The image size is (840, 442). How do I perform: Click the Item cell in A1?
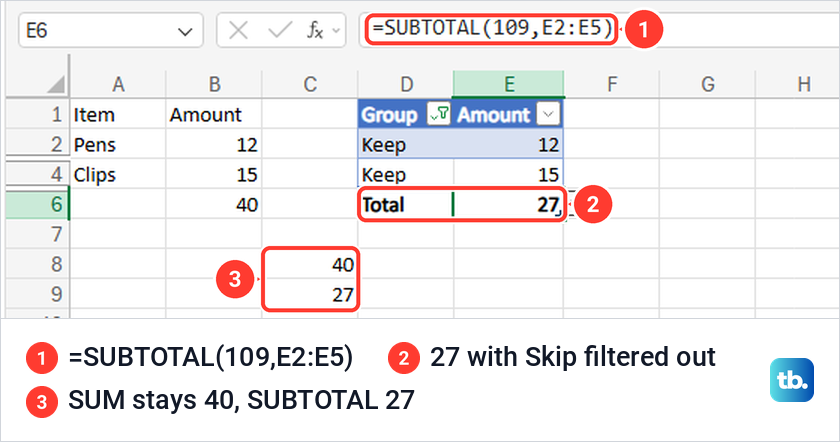[x=118, y=114]
